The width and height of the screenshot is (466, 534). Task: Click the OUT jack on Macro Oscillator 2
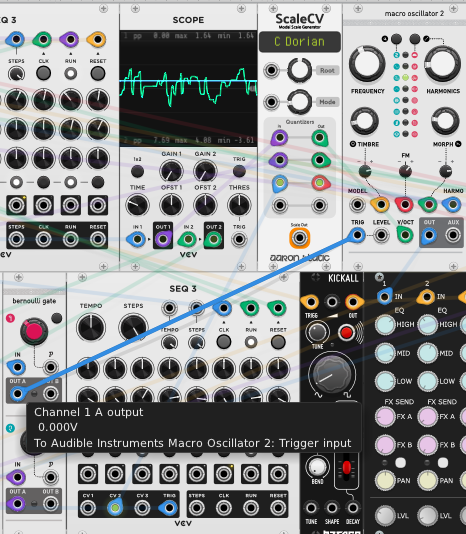pyautogui.click(x=429, y=235)
